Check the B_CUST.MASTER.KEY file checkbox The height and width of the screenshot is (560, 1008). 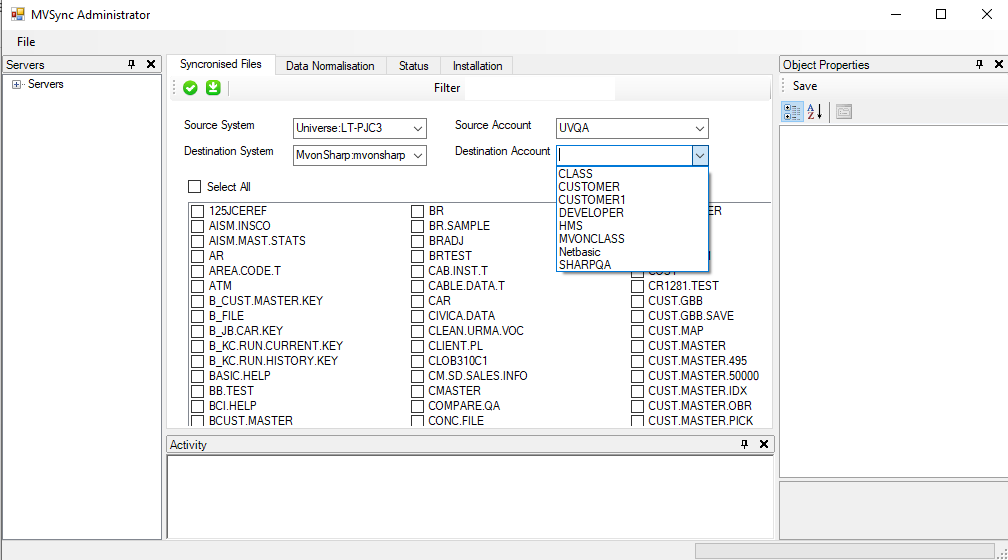coord(197,301)
